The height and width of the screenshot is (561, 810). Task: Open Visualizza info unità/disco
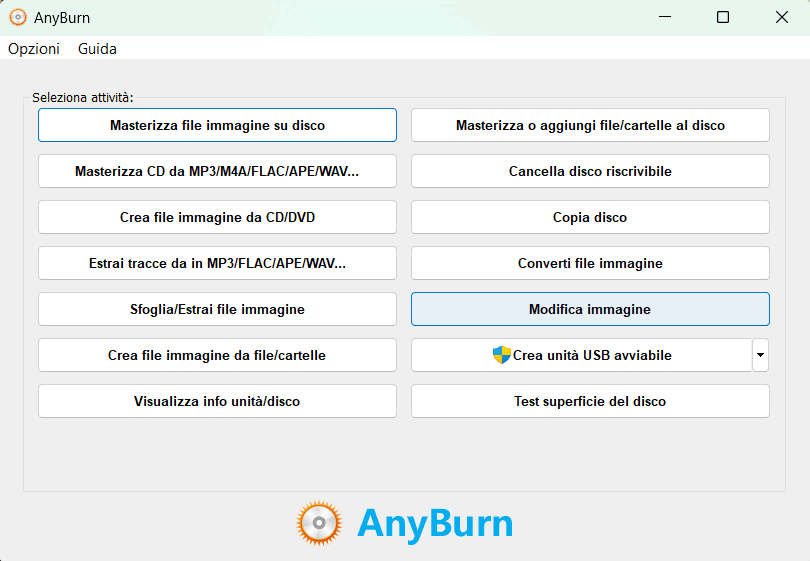point(217,401)
